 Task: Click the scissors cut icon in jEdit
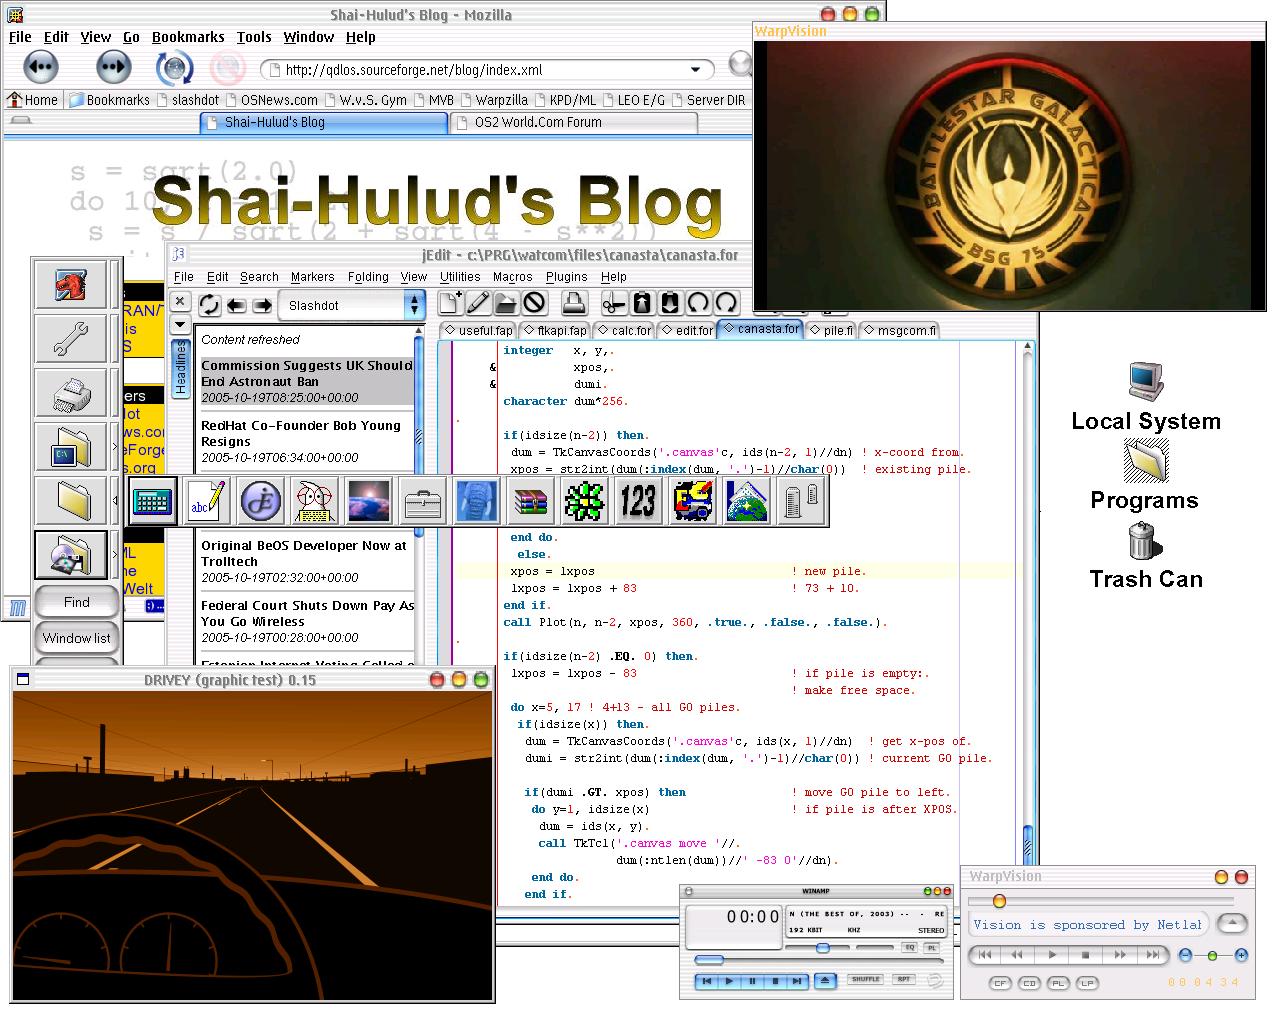(x=613, y=303)
